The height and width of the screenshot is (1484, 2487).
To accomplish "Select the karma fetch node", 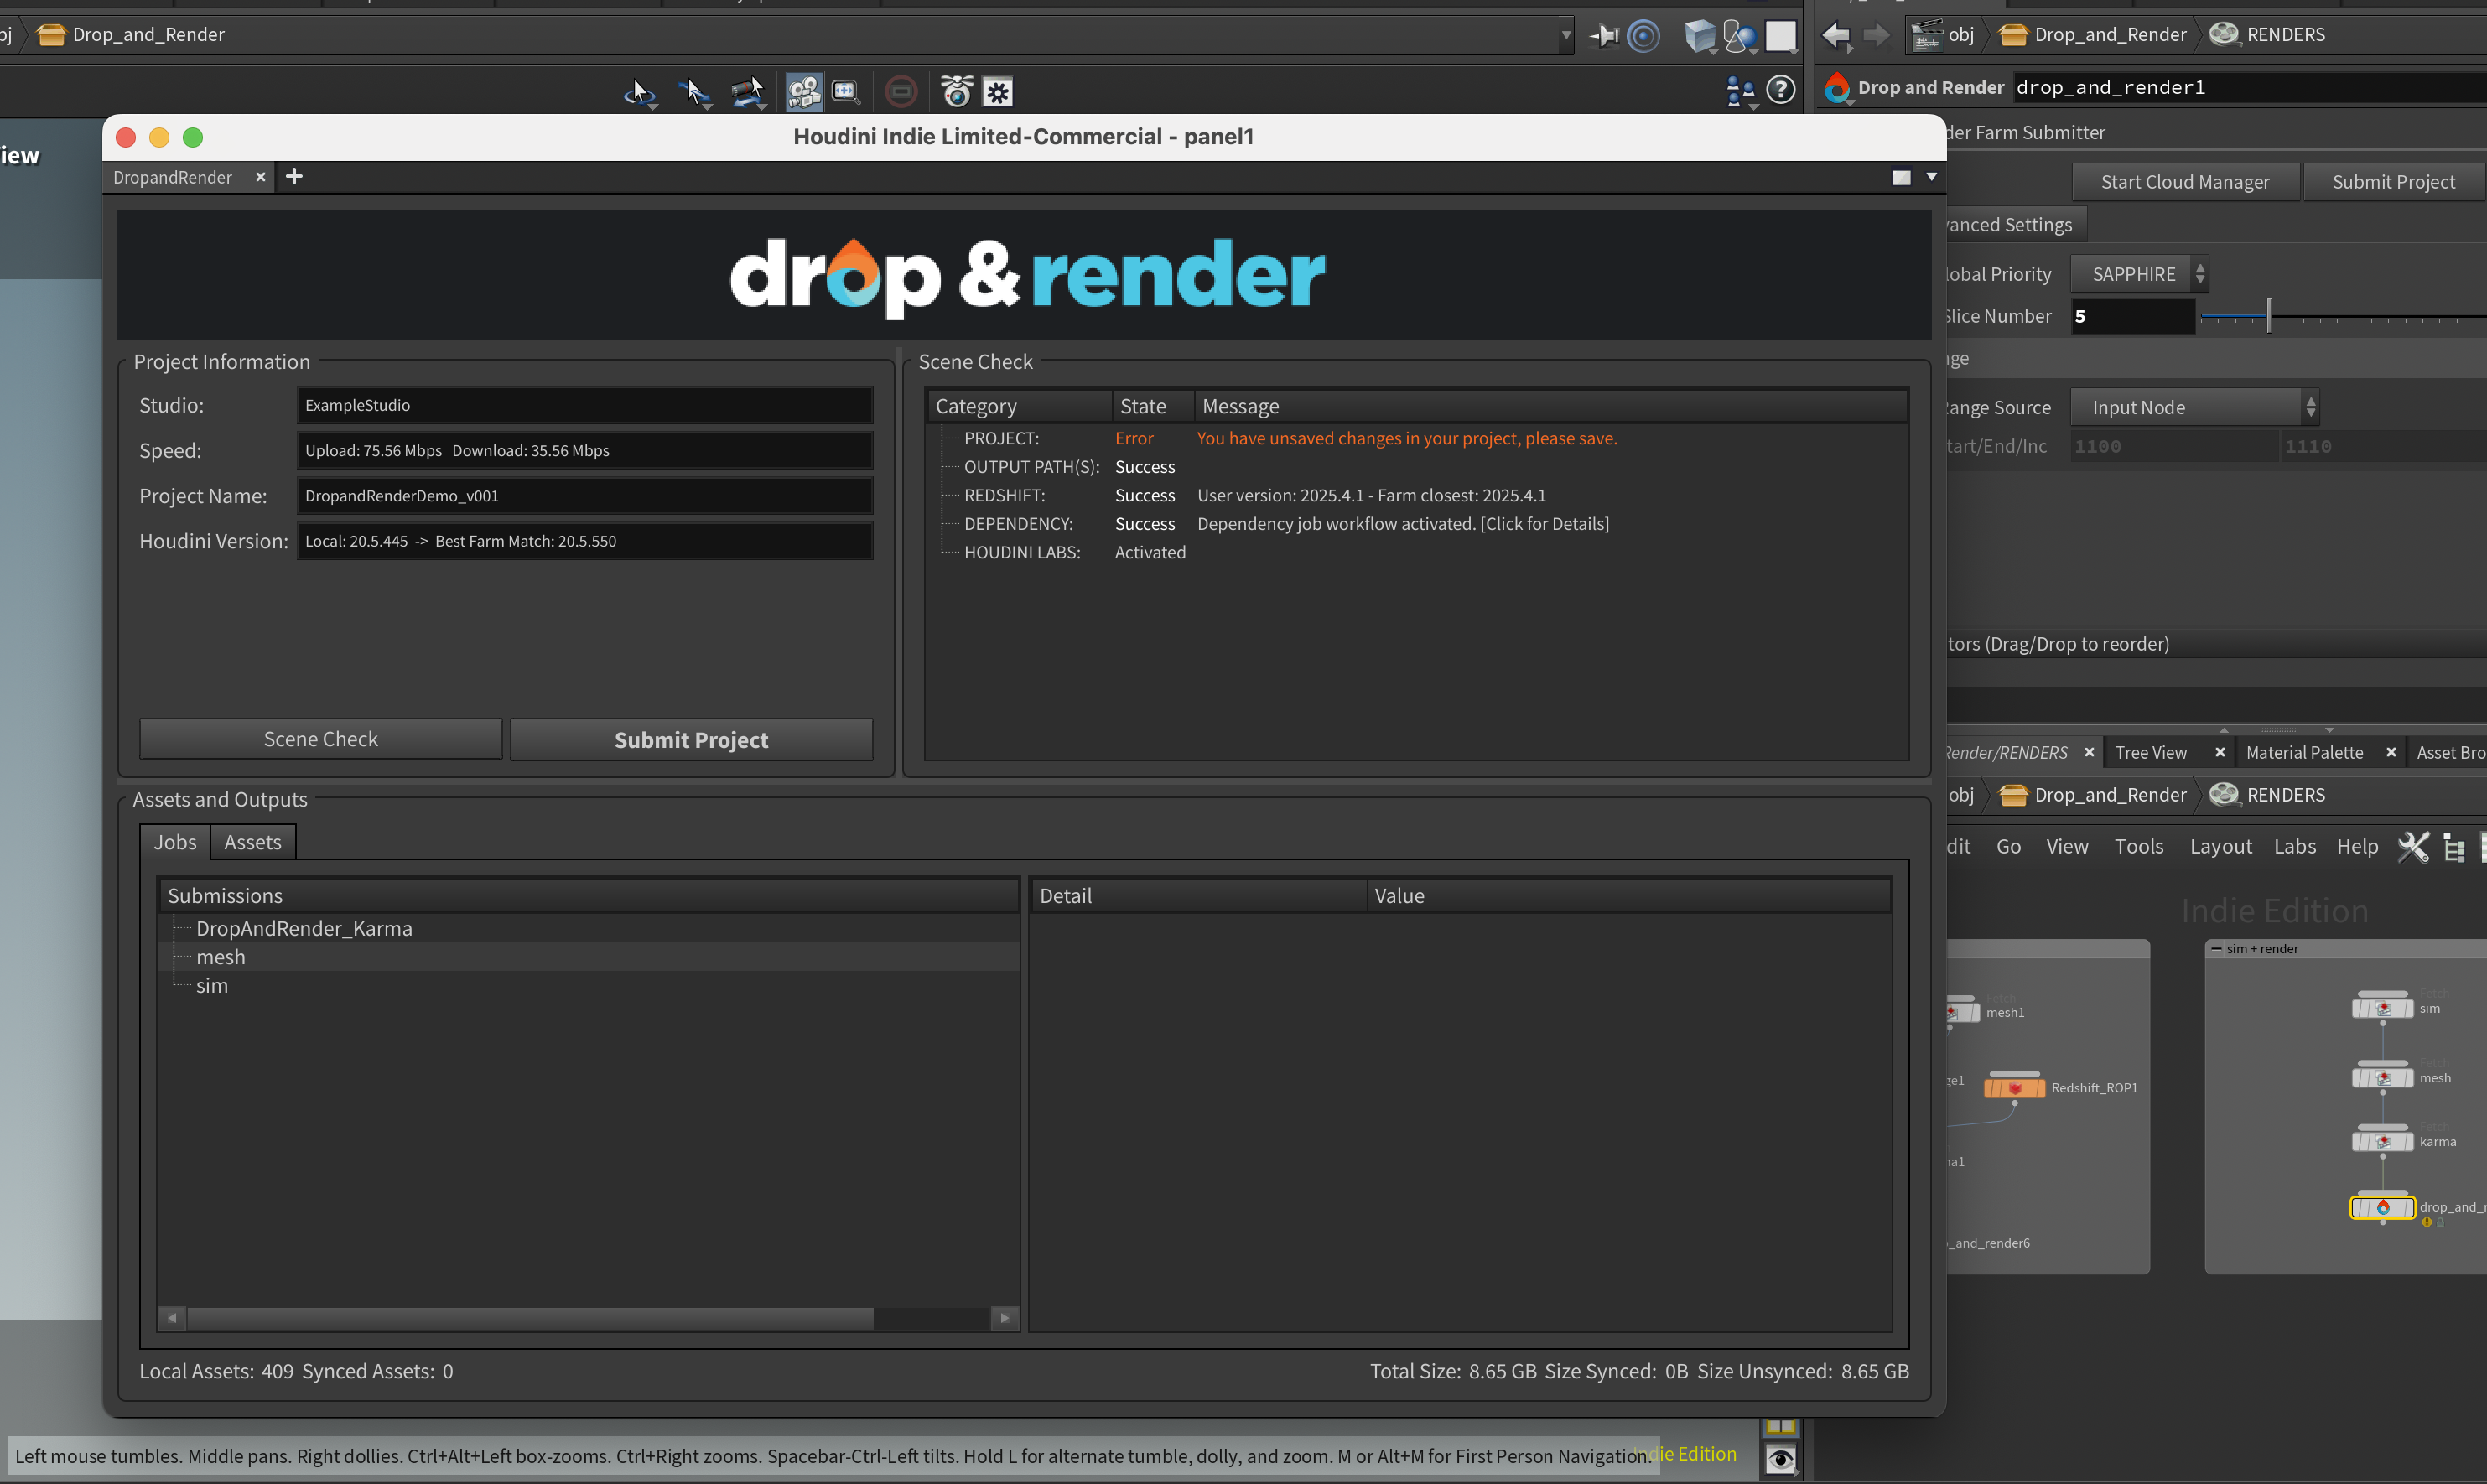I will click(2383, 1141).
